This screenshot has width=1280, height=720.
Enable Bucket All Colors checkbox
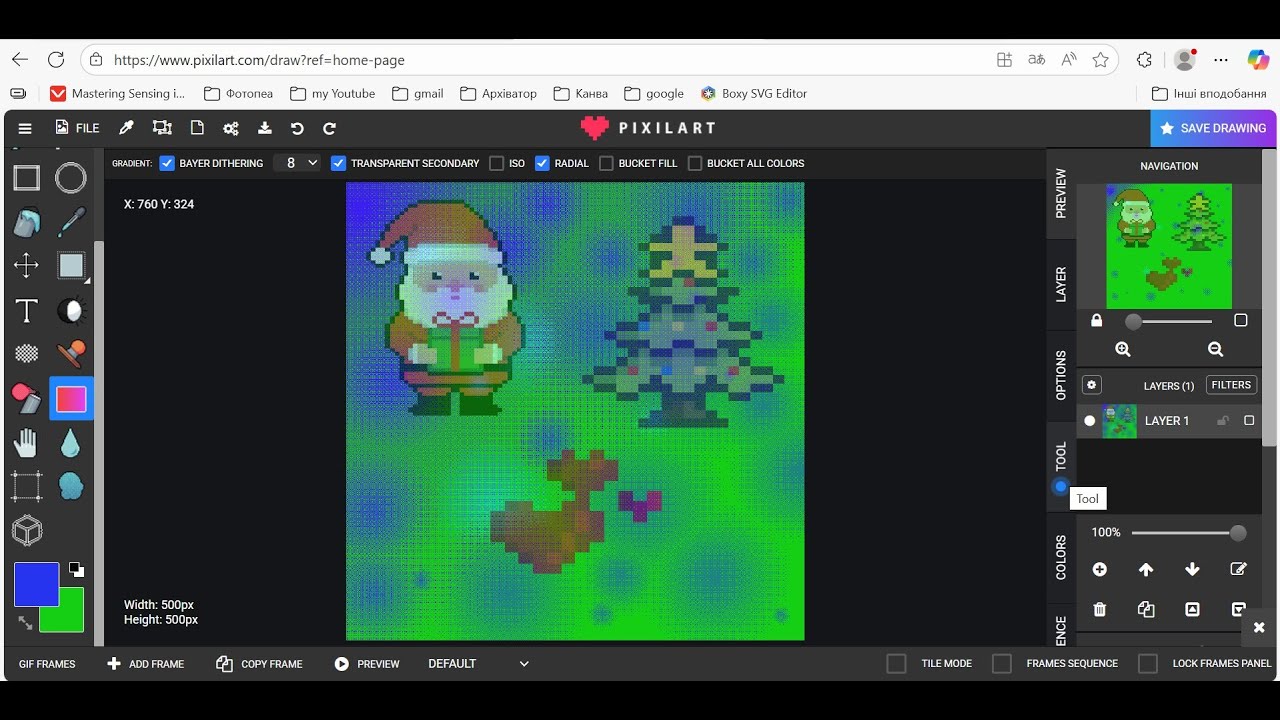[694, 163]
